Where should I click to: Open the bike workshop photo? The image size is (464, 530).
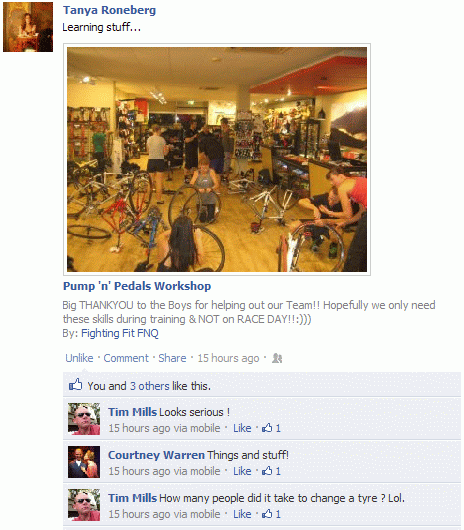click(x=217, y=159)
